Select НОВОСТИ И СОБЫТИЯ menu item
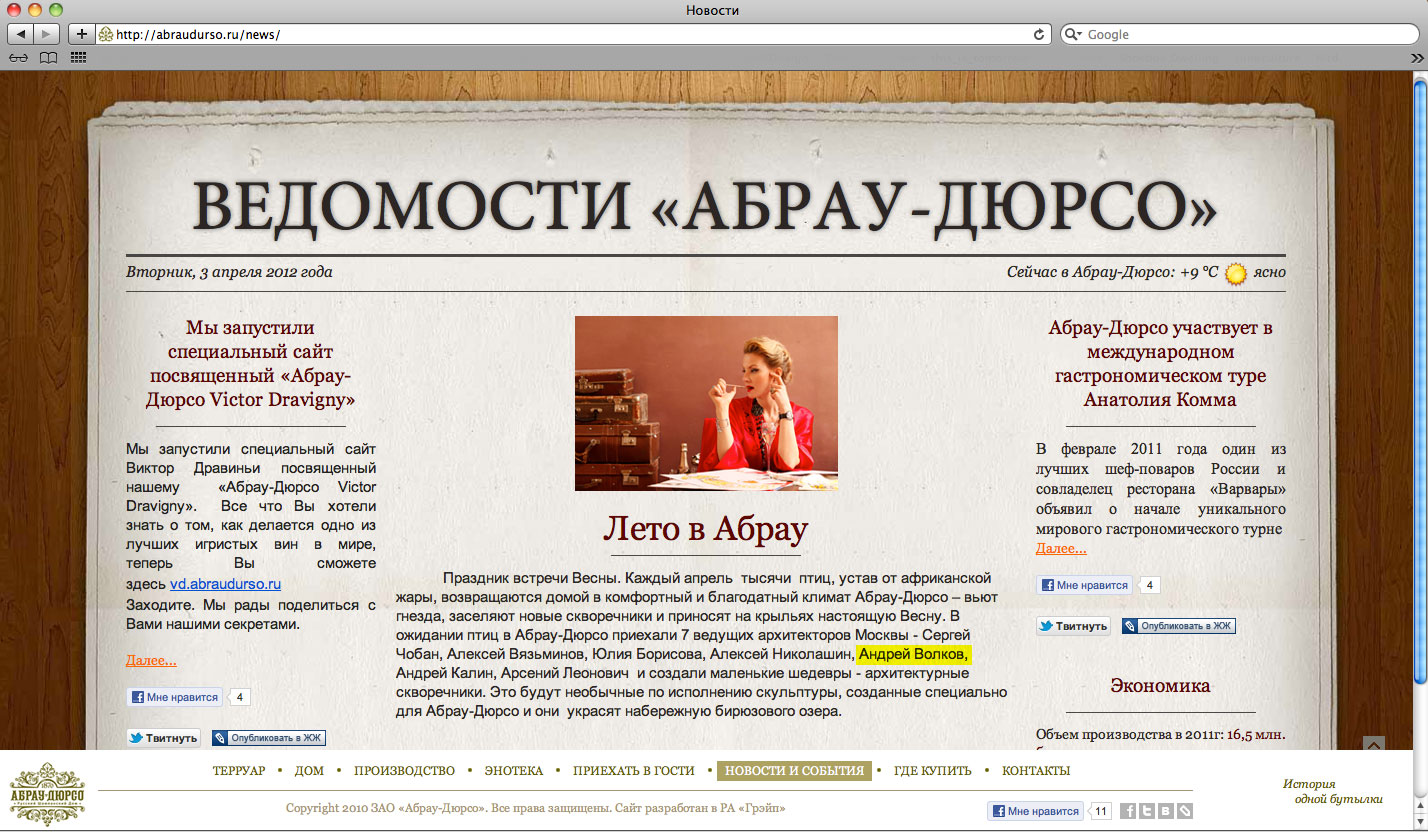Screen dimensions: 1428x832 (794, 771)
